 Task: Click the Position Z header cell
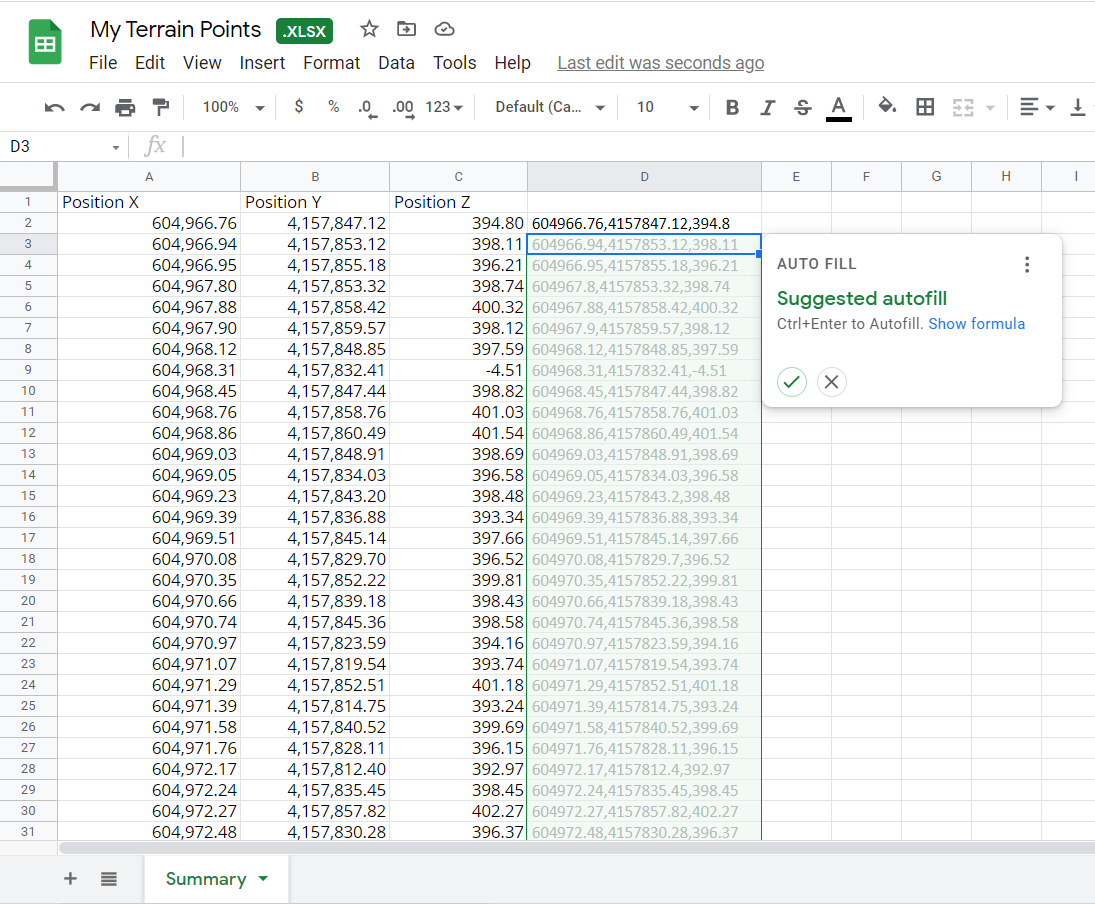tap(458, 202)
